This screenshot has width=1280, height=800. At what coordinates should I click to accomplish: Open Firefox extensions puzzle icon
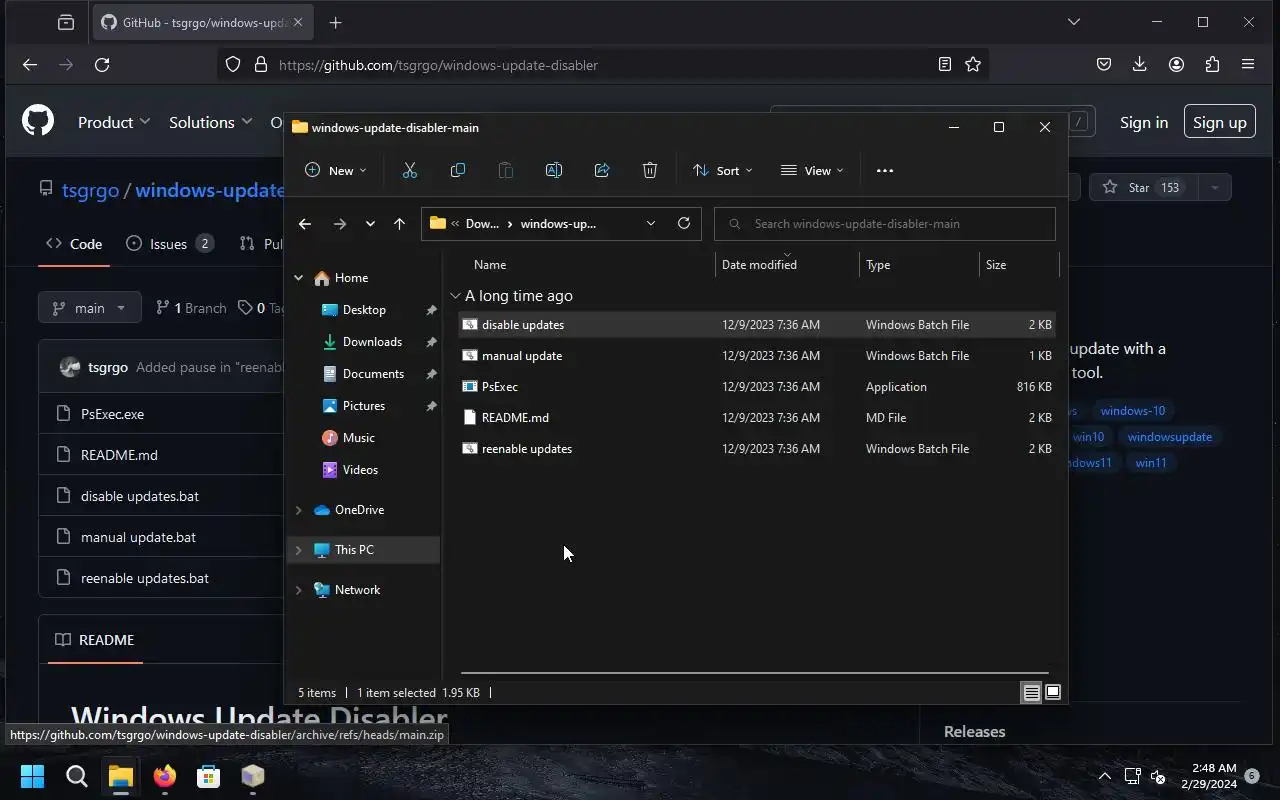1212,64
